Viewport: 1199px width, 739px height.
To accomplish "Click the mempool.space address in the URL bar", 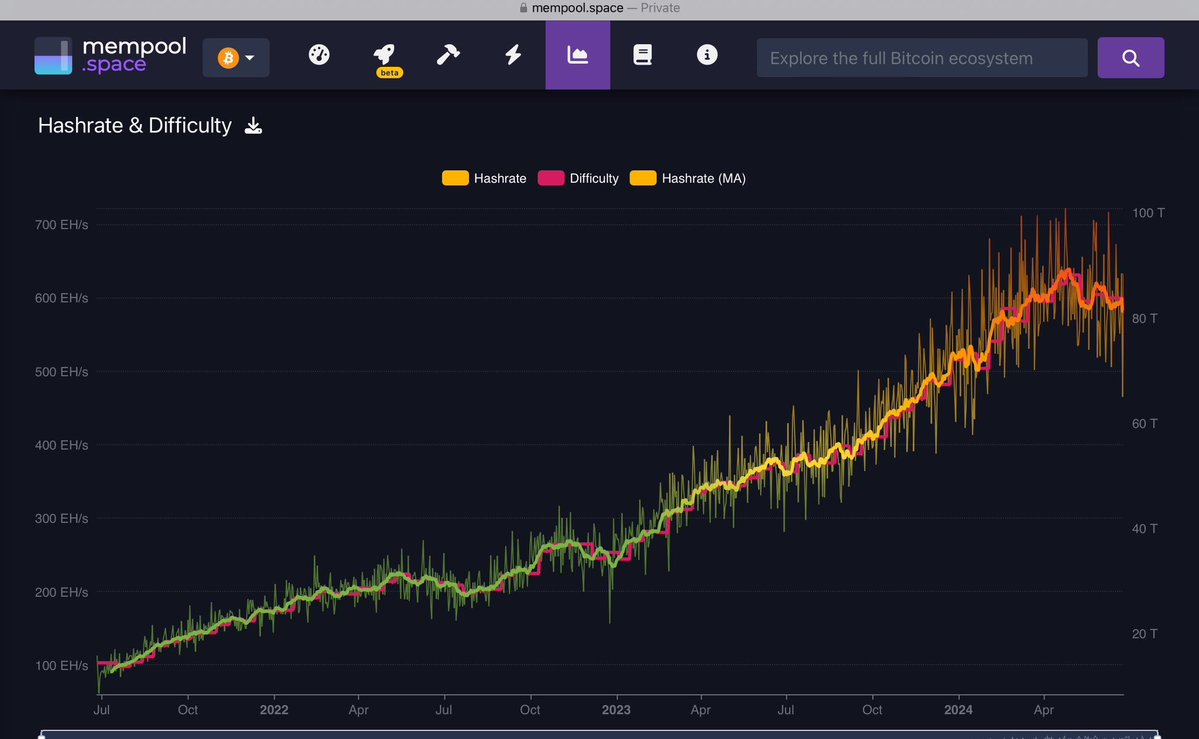I will tap(576, 8).
